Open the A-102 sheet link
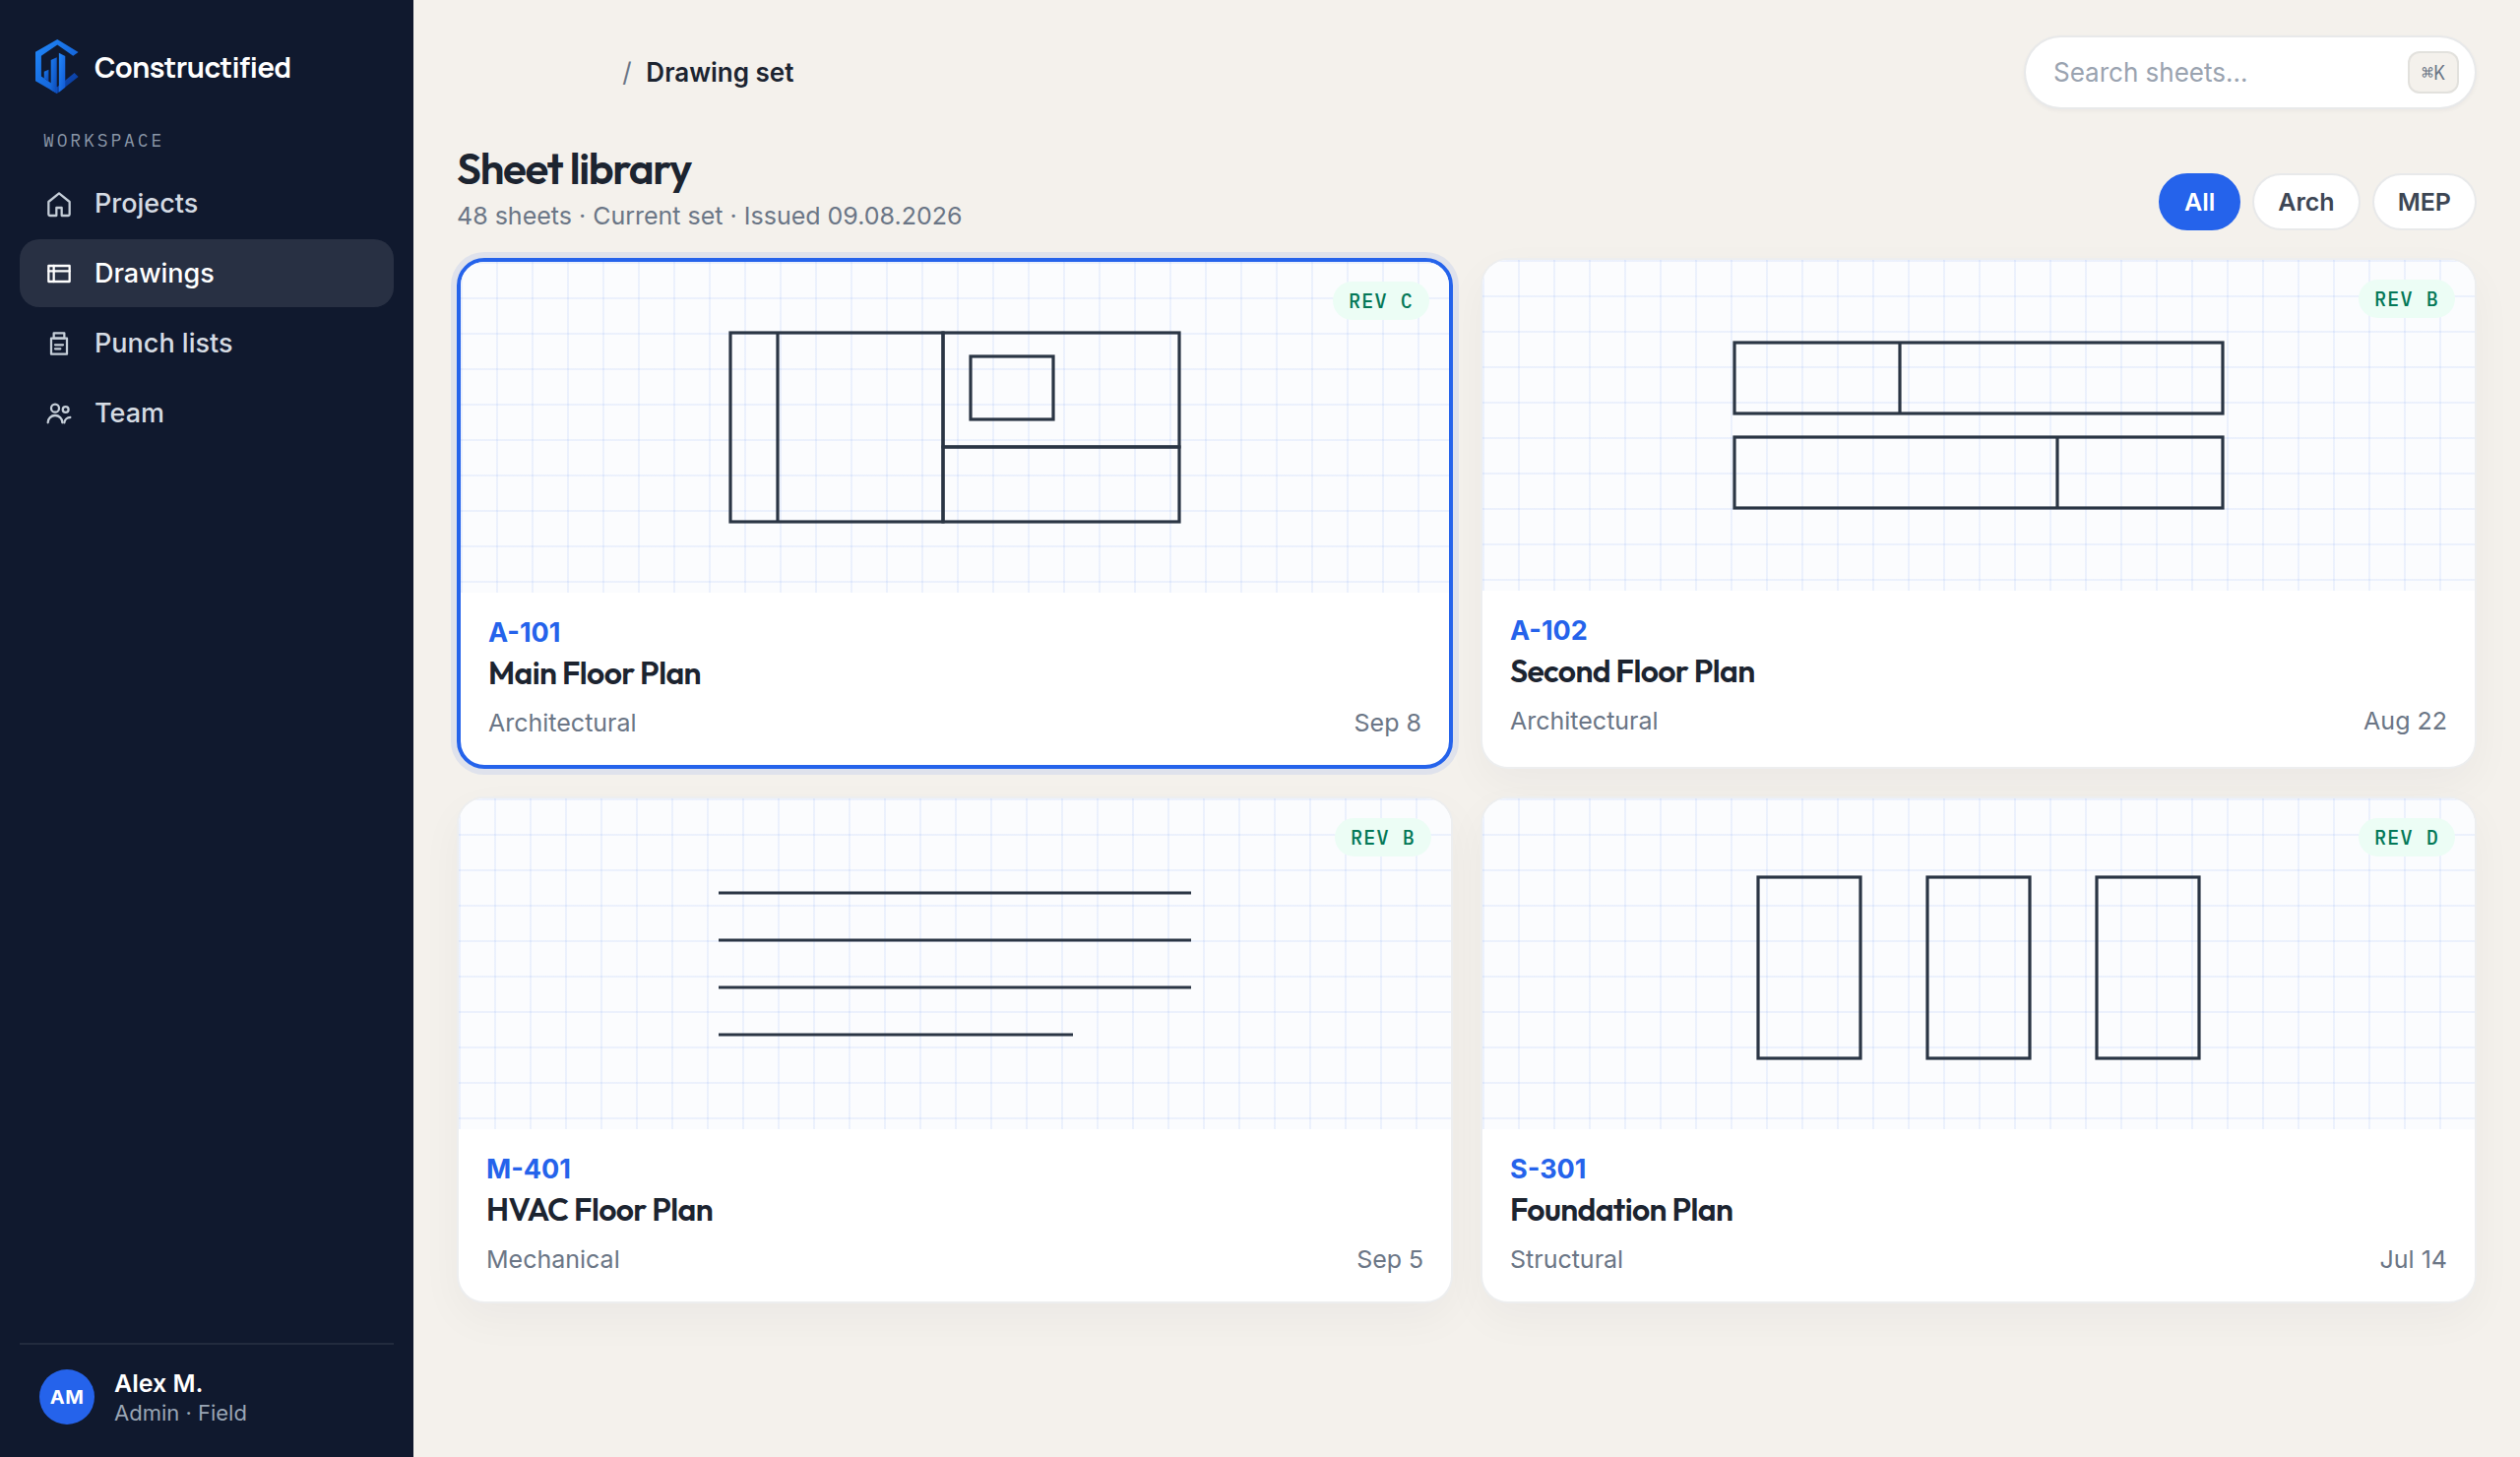The width and height of the screenshot is (2520, 1457). click(1548, 630)
